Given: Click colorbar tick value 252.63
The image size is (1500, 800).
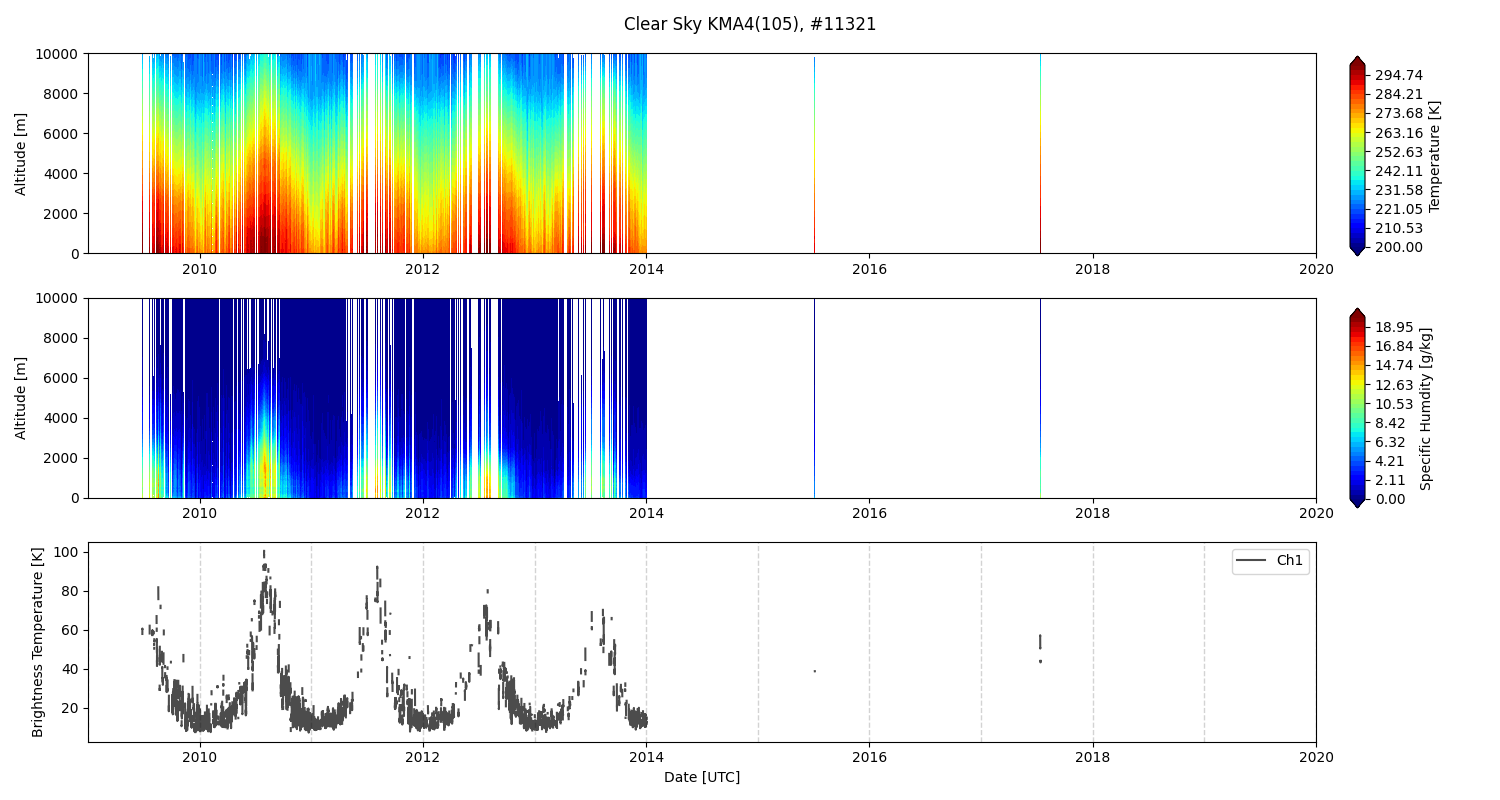Looking at the screenshot, I should click(x=1399, y=152).
